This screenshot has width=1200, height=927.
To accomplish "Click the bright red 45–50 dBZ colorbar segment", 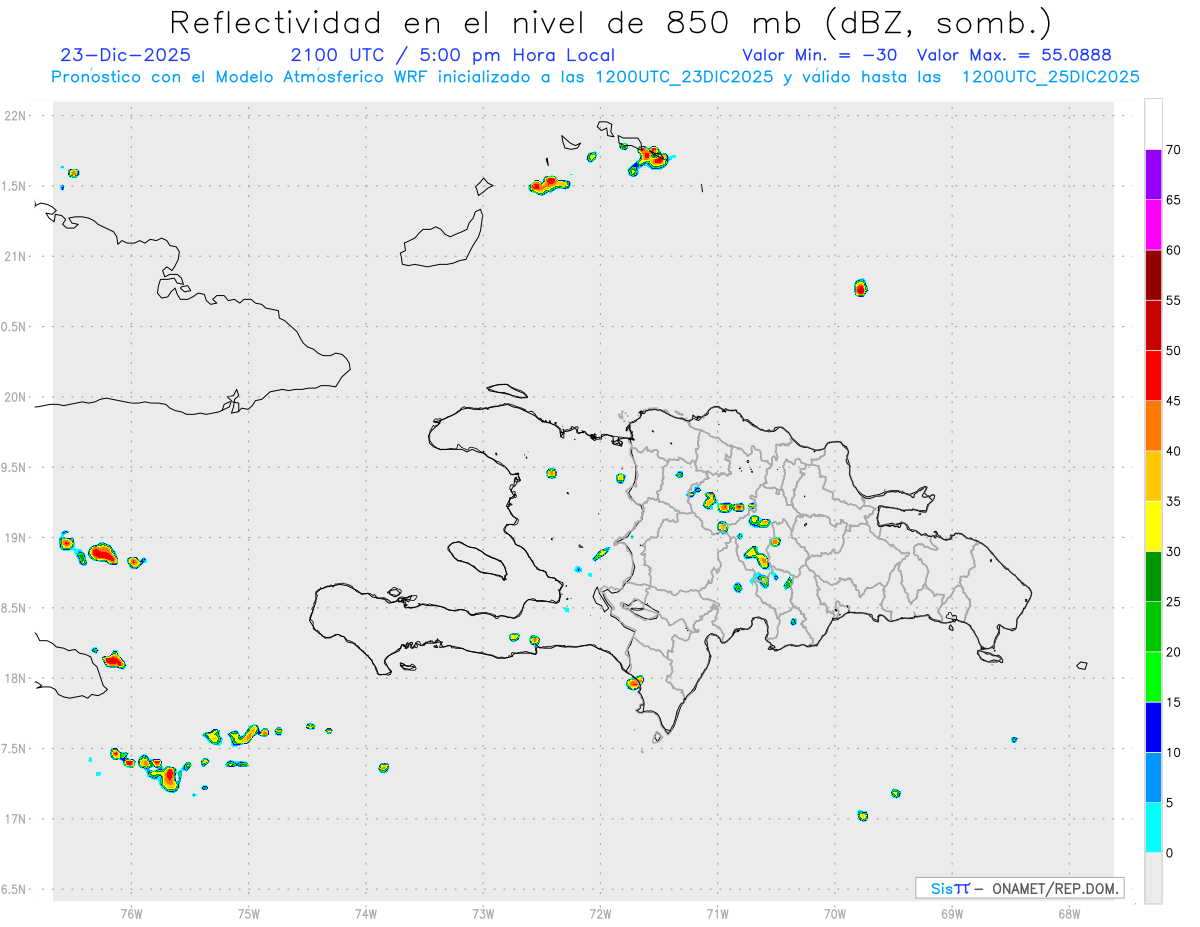I will [1153, 375].
